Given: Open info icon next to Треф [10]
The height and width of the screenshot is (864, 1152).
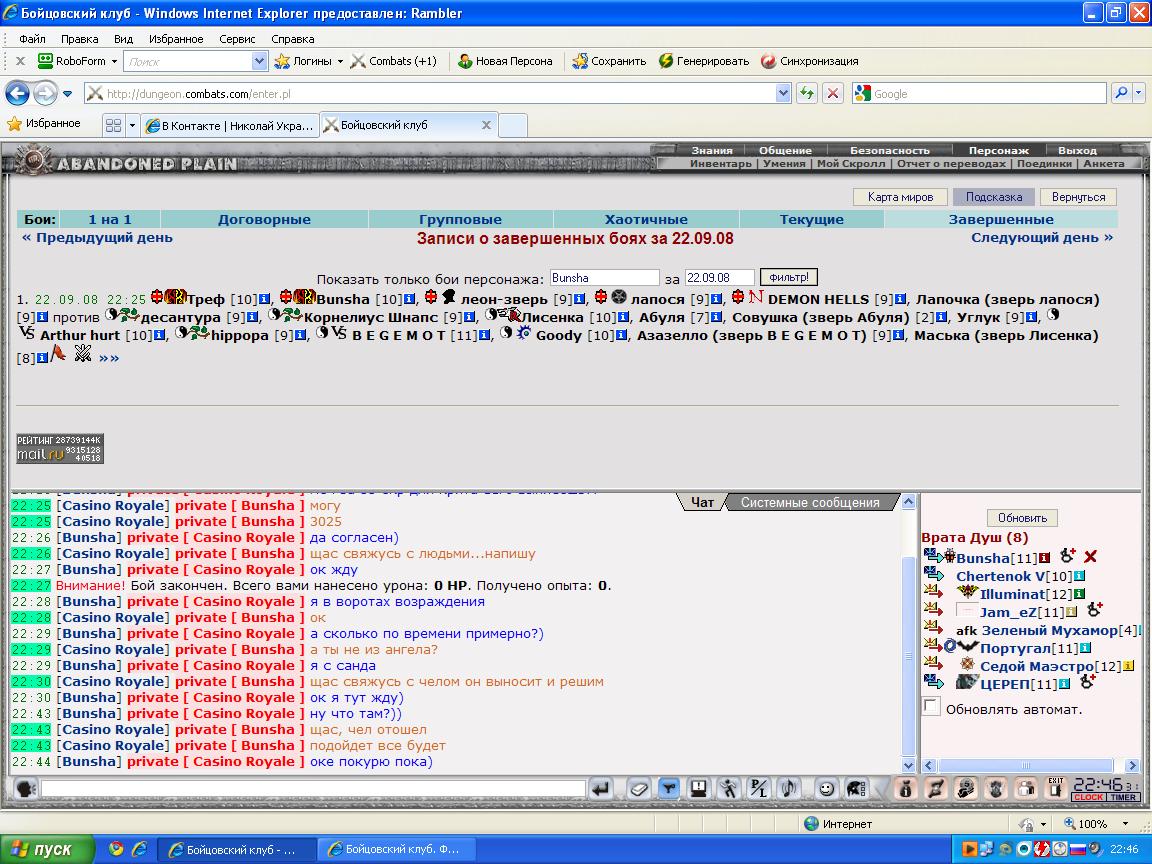Looking at the screenshot, I should 264,299.
